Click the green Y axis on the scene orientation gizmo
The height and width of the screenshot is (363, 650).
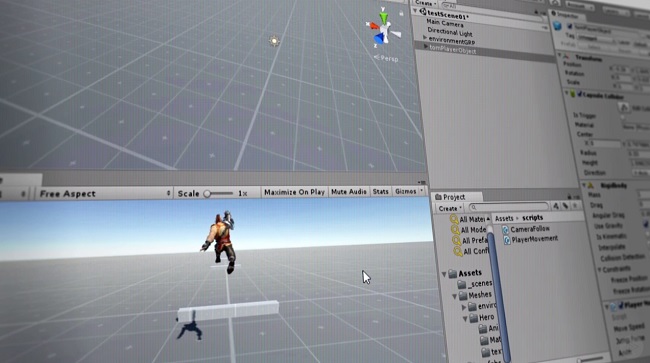pos(384,18)
